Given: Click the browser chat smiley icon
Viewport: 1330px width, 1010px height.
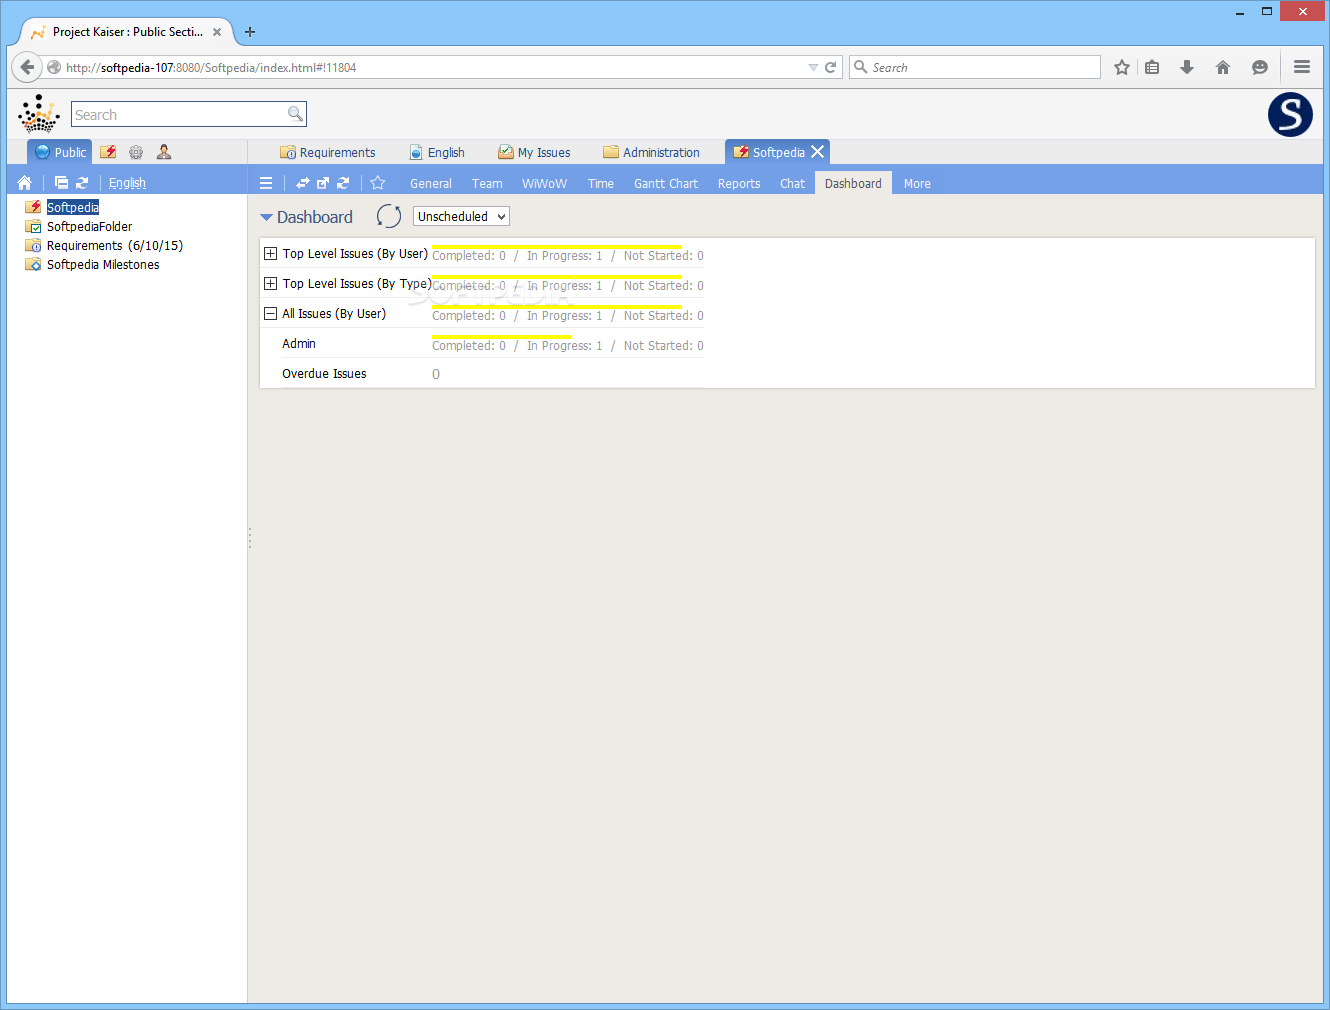Looking at the screenshot, I should pos(1260,67).
